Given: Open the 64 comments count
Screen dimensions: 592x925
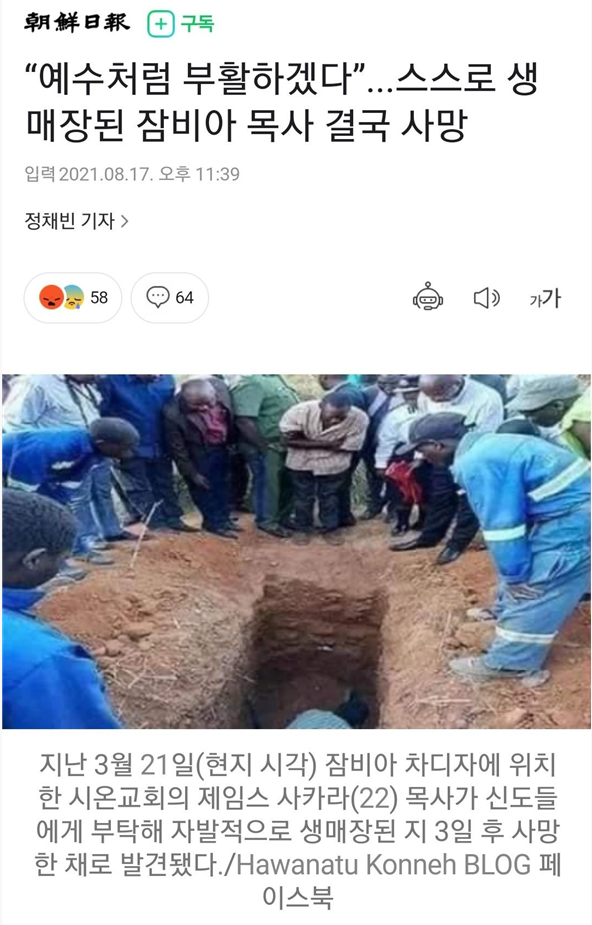Looking at the screenshot, I should [x=184, y=297].
